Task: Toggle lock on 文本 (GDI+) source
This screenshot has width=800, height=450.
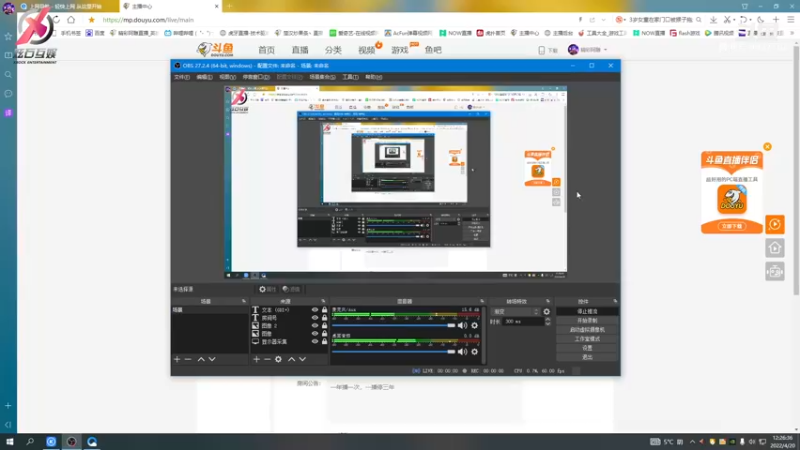Action: [324, 310]
